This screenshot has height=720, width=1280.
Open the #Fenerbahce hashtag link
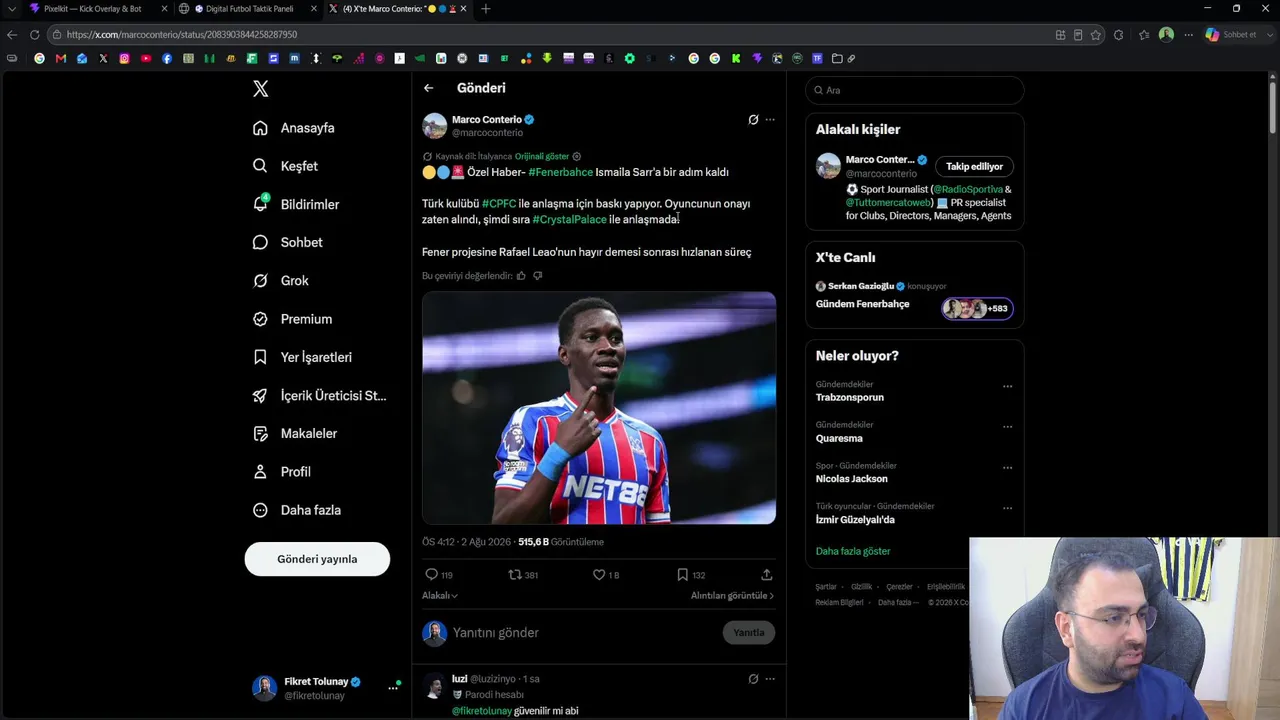561,172
